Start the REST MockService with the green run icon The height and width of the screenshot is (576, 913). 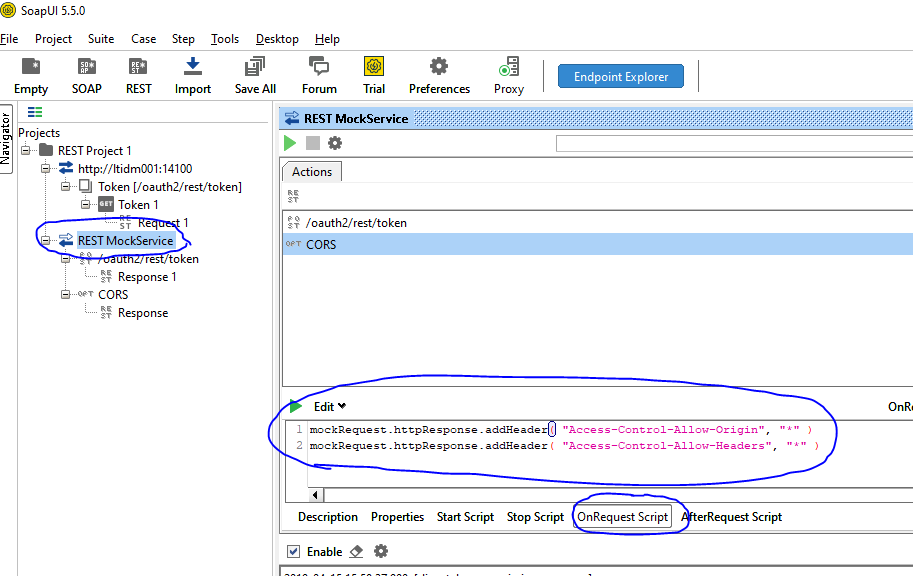point(289,142)
